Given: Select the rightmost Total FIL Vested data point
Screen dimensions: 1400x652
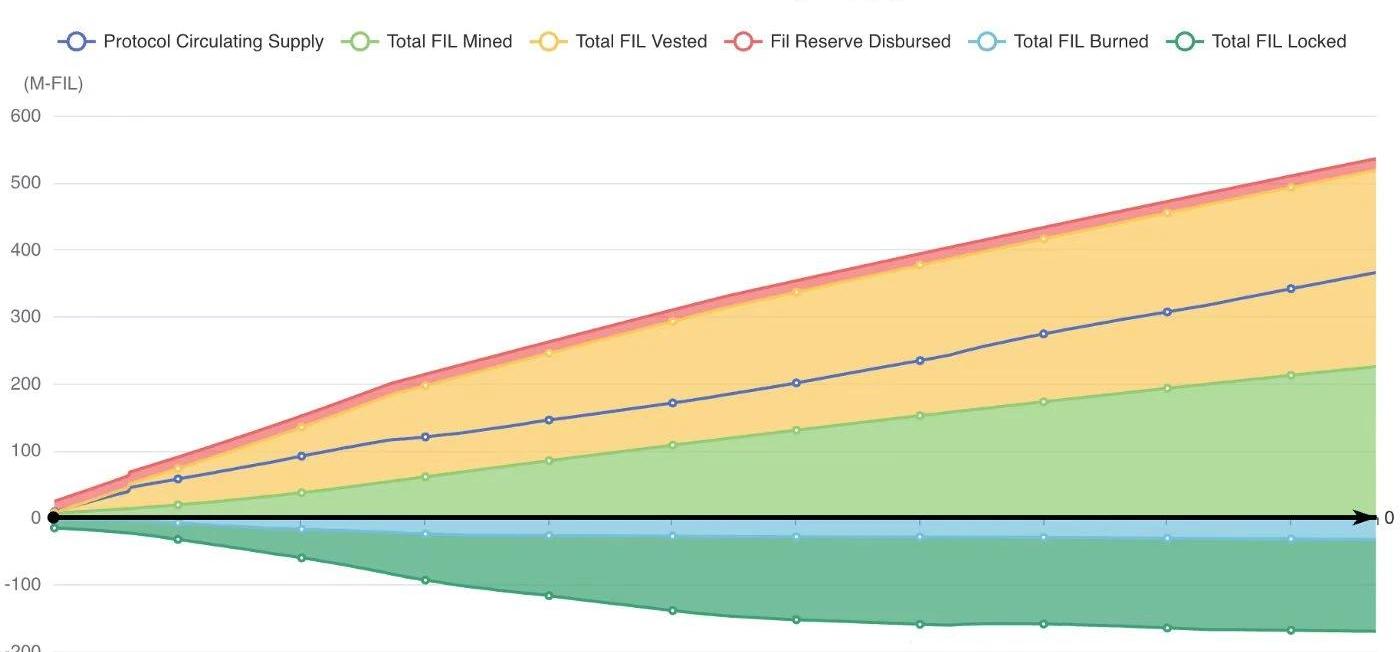Looking at the screenshot, I should 1291,186.
